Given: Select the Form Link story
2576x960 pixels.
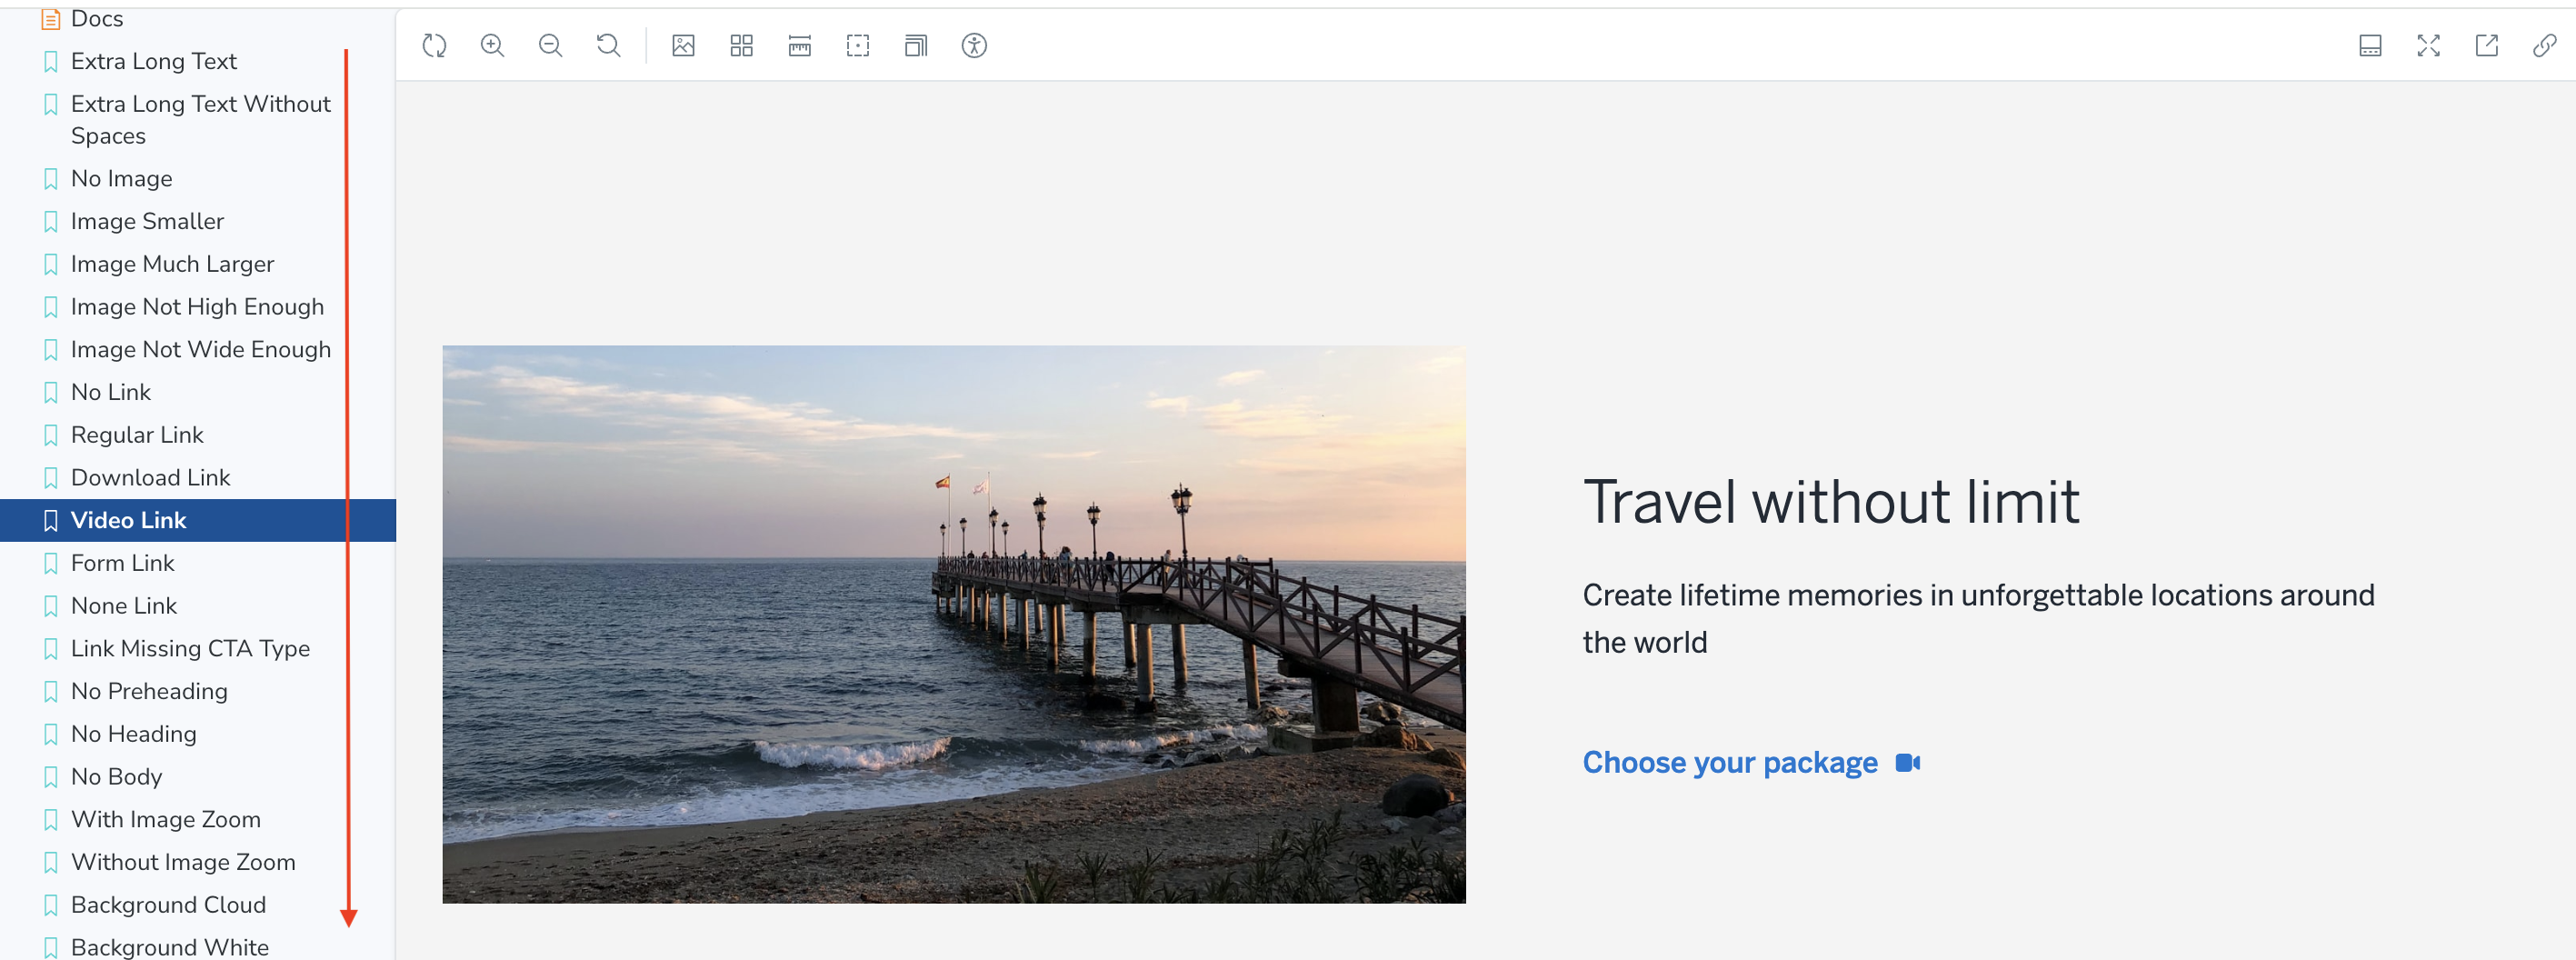Looking at the screenshot, I should pos(122,563).
